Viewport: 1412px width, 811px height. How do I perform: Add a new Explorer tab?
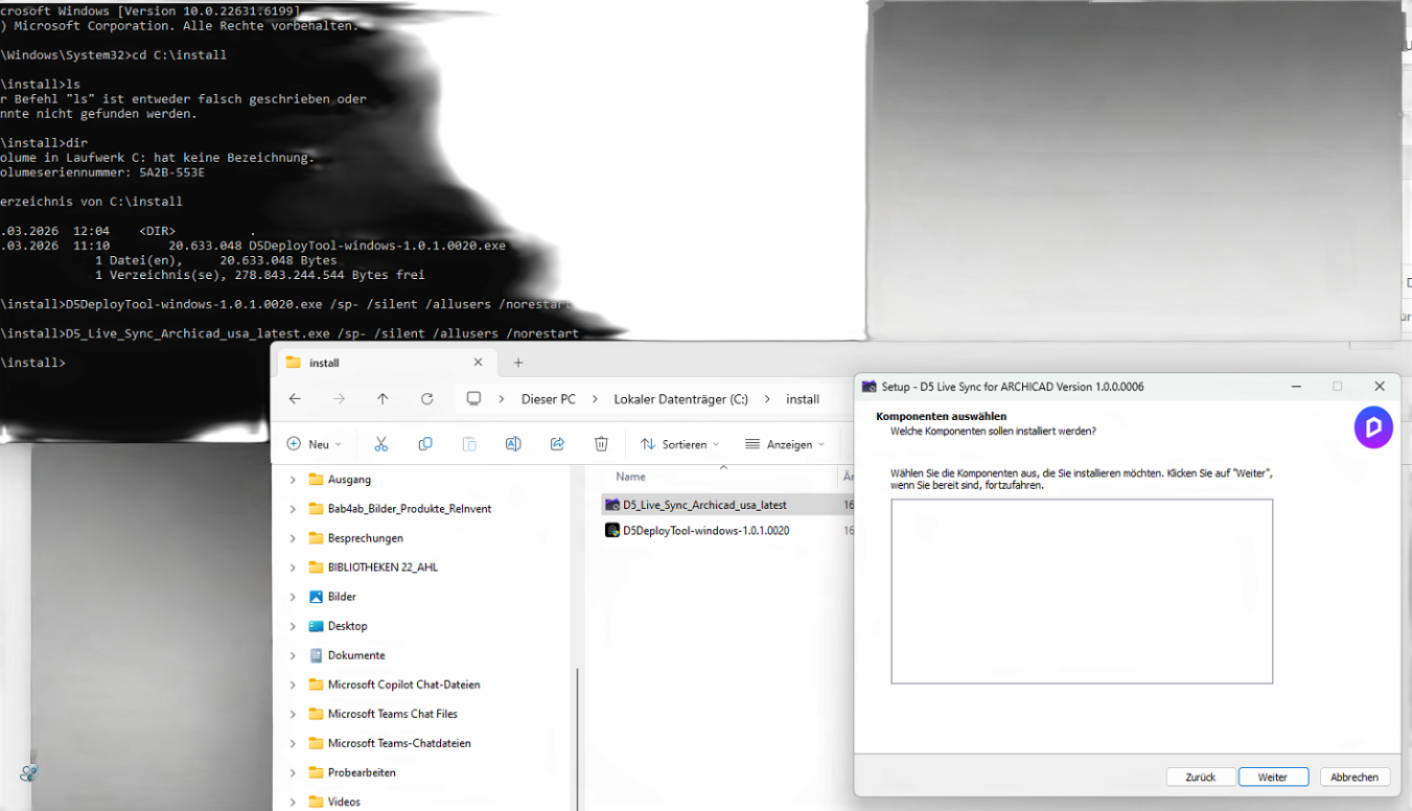(x=518, y=363)
